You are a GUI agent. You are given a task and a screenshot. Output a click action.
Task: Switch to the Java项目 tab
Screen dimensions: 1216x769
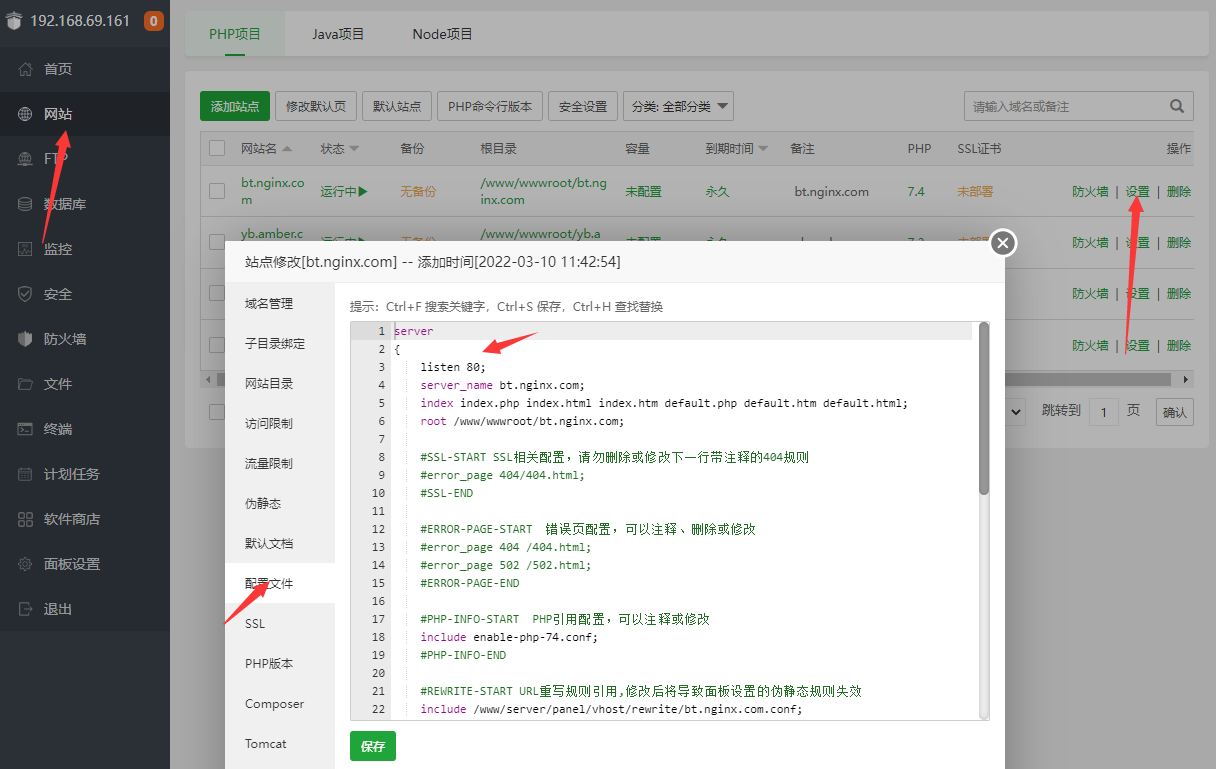338,34
